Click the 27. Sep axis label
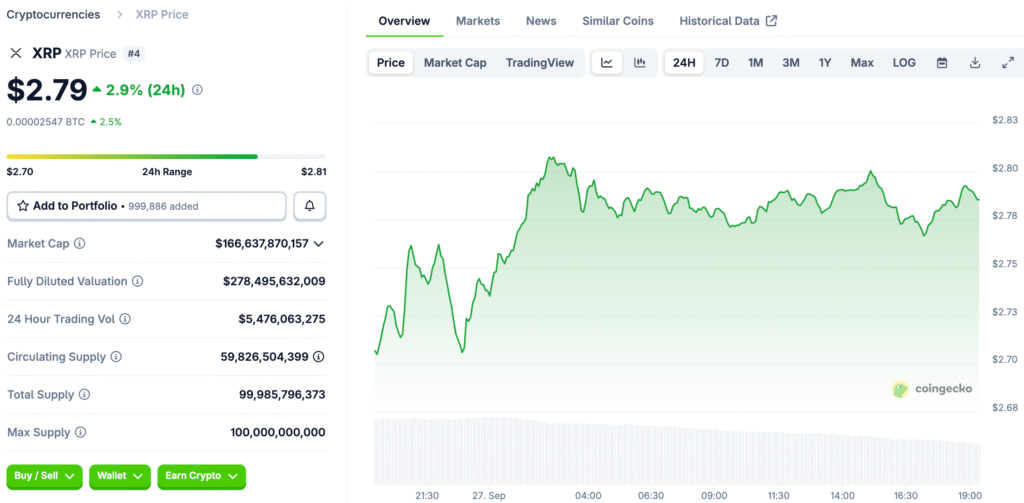This screenshot has width=1024, height=503. (x=491, y=496)
